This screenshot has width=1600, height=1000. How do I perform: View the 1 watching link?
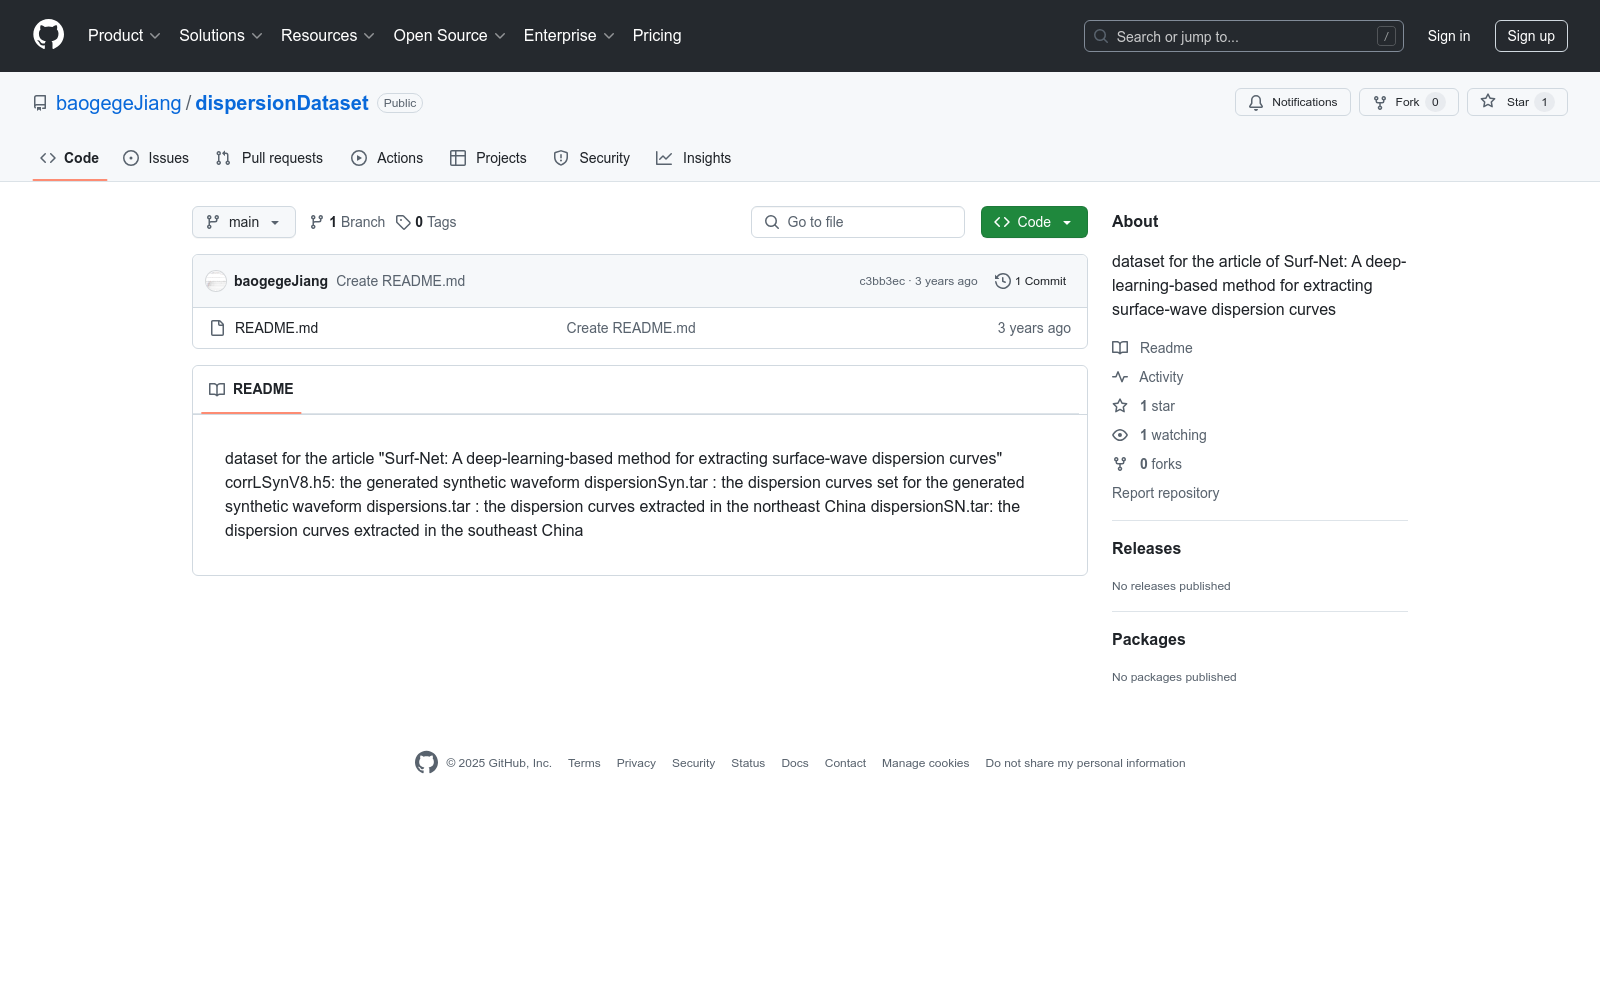1160,435
